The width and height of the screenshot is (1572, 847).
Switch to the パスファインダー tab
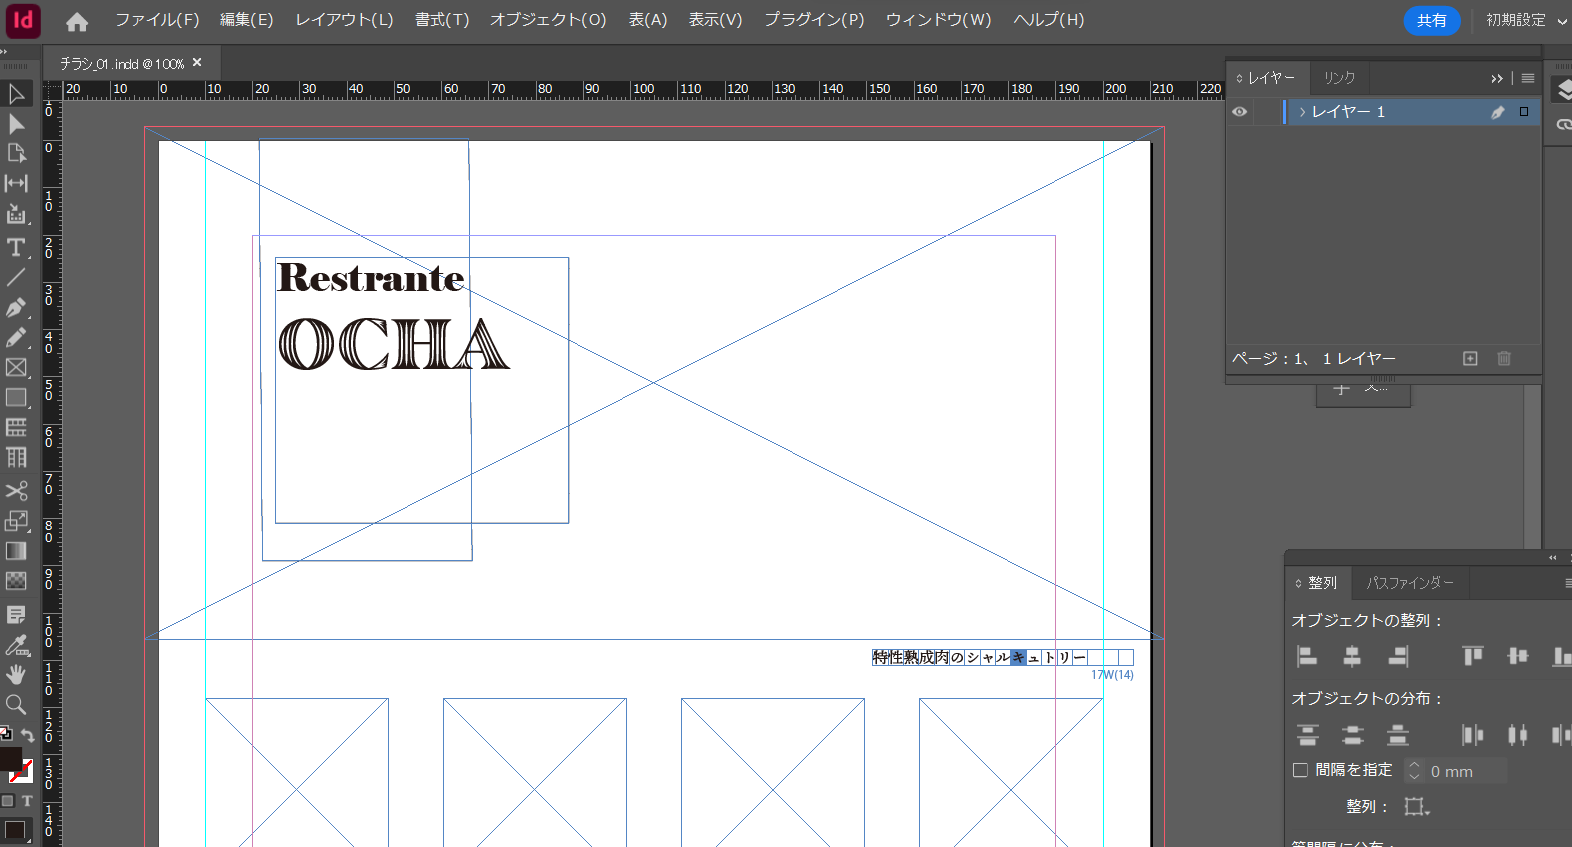click(x=1410, y=582)
